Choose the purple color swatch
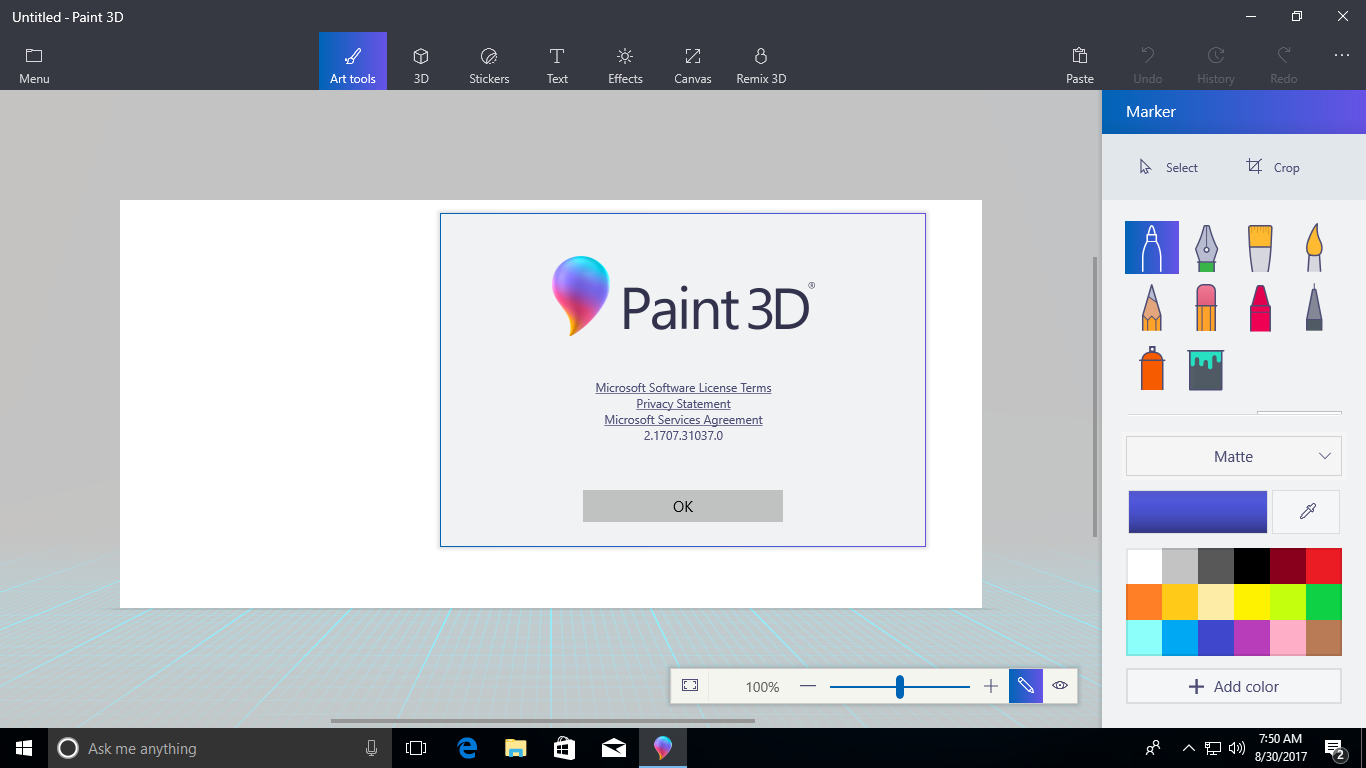The height and width of the screenshot is (768, 1366). pyautogui.click(x=1252, y=638)
